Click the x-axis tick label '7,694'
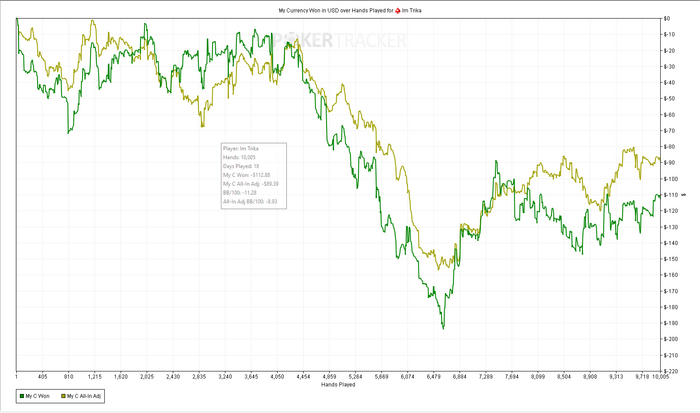This screenshot has height=413, width=700. pyautogui.click(x=512, y=377)
